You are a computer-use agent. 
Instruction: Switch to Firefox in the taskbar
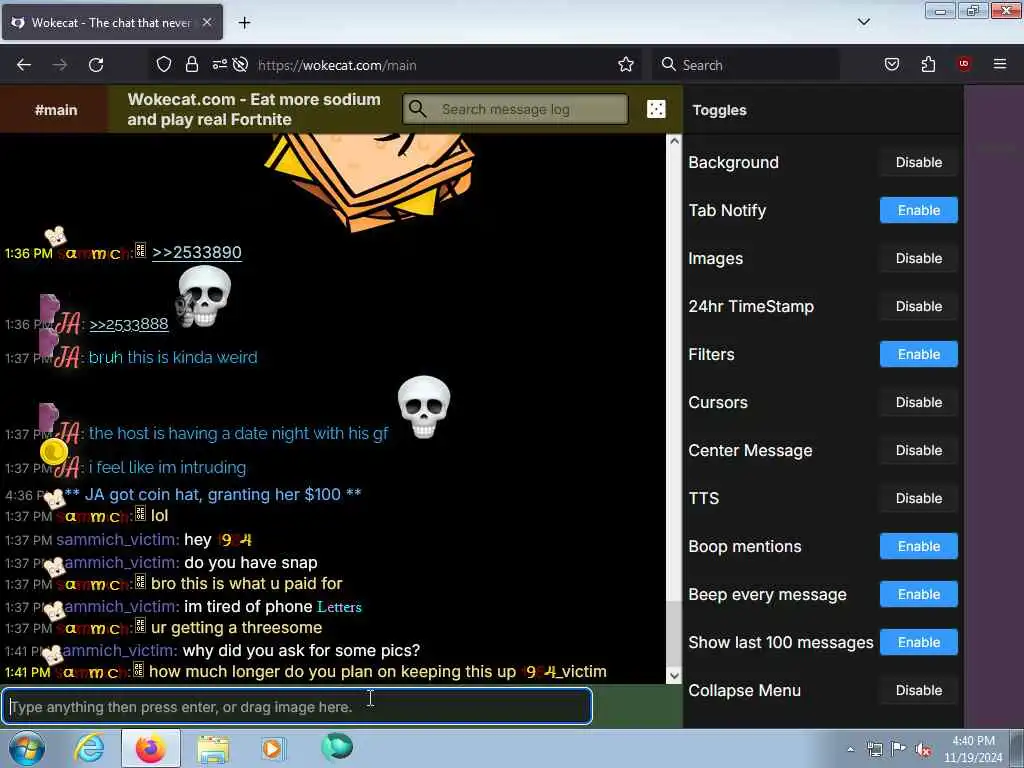pyautogui.click(x=151, y=748)
